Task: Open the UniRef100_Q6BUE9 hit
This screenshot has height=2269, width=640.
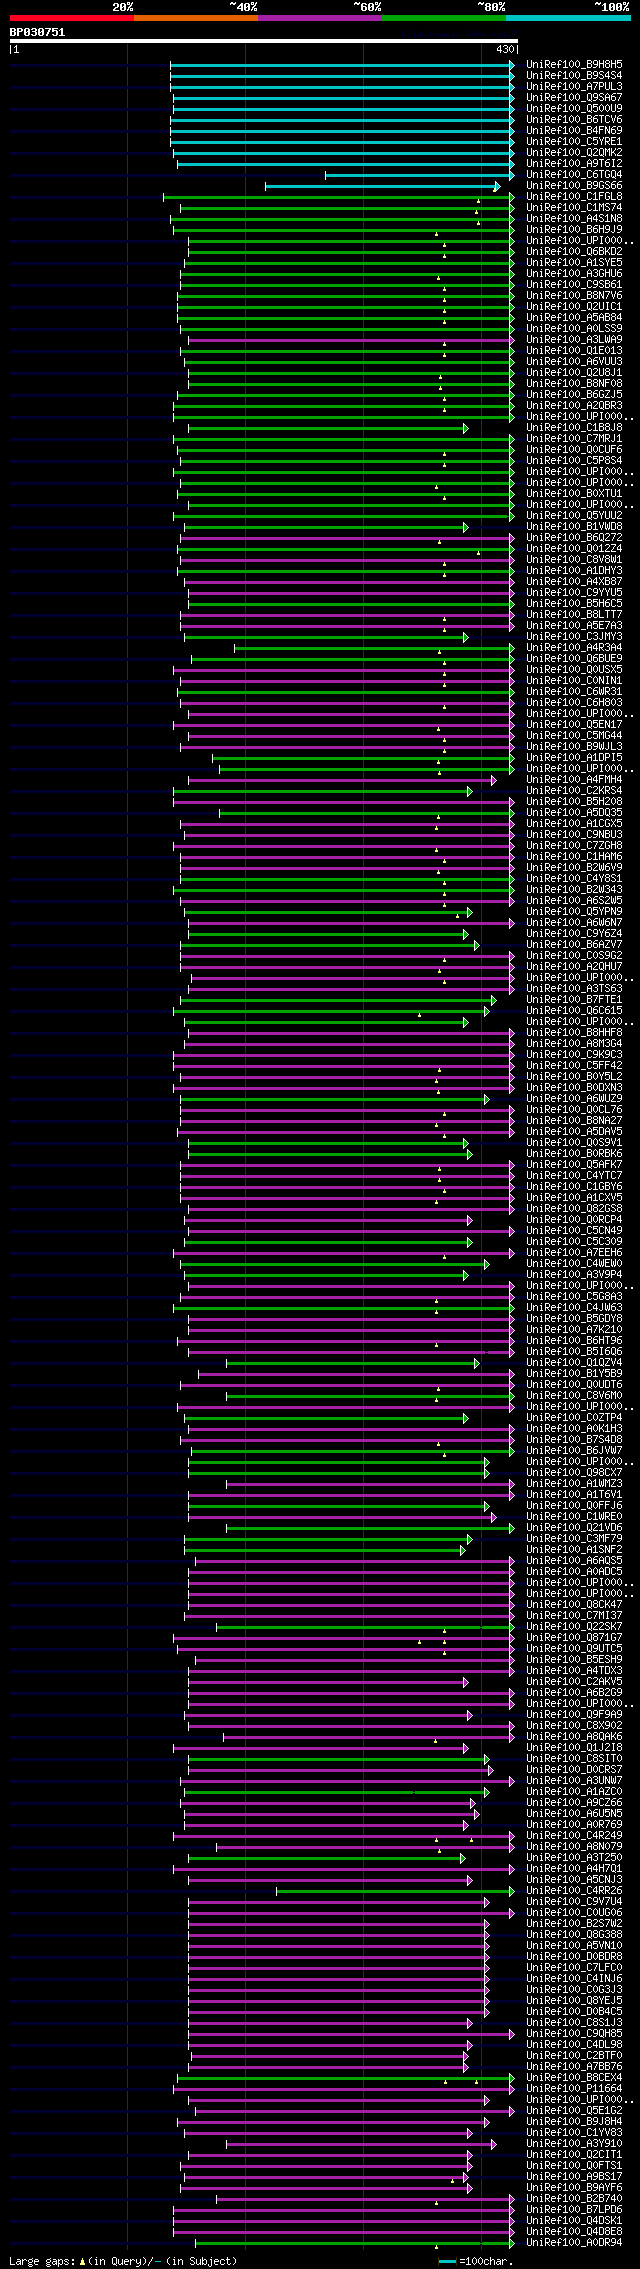Action: (574, 658)
